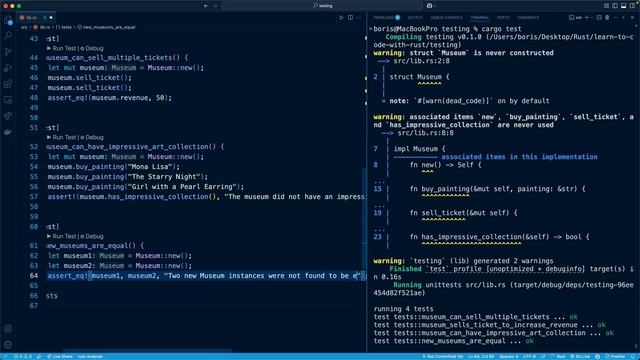Add a new terminal with plus icon

587,18
